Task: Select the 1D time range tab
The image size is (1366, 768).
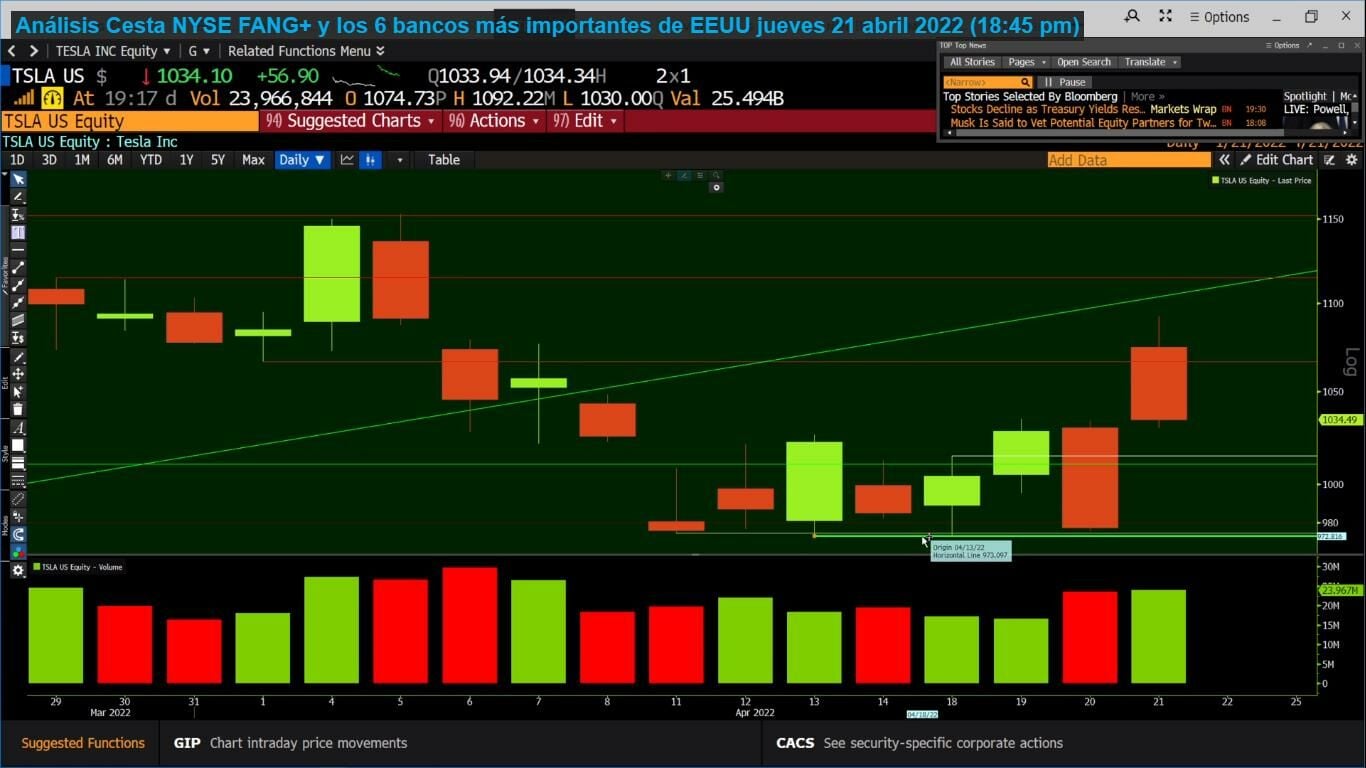Action: click(17, 160)
